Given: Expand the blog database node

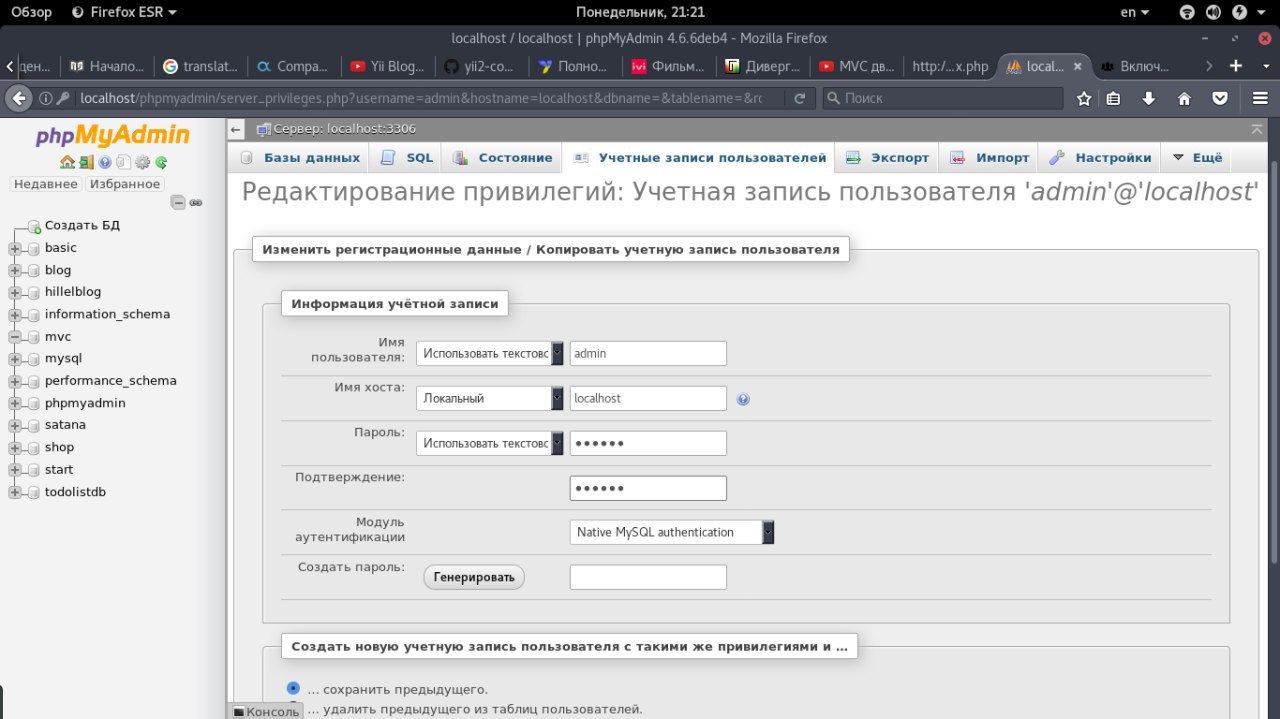Looking at the screenshot, I should pos(15,270).
